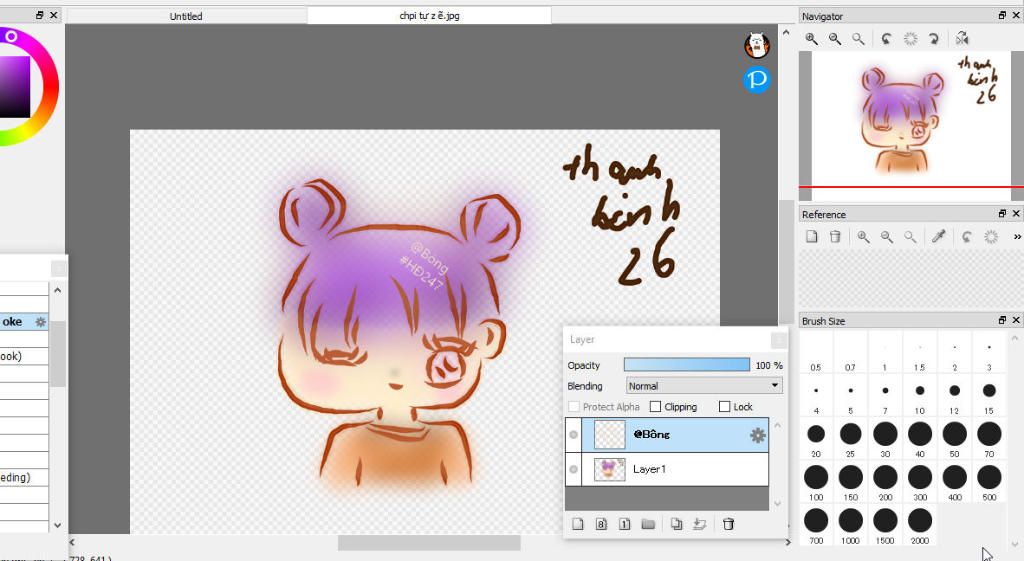
Task: Select brush size 10
Action: tap(920, 396)
